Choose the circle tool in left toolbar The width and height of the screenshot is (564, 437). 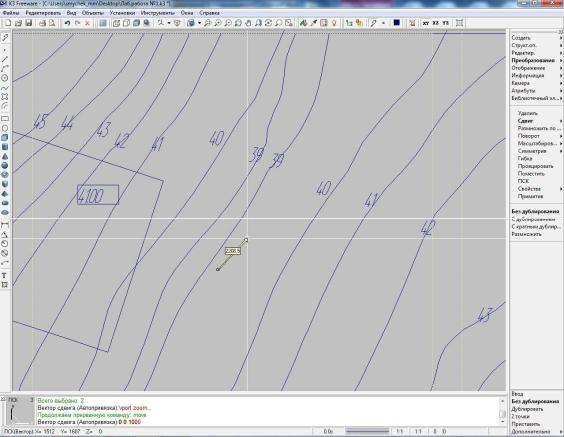click(x=5, y=78)
